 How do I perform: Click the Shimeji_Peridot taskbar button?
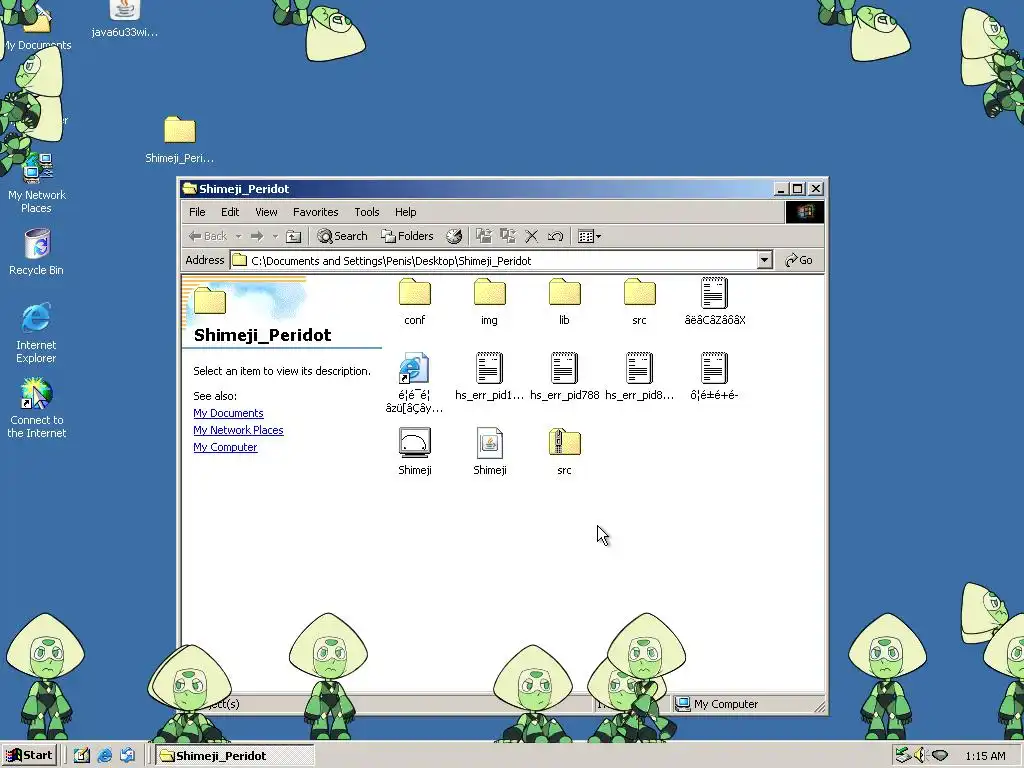pyautogui.click(x=234, y=756)
